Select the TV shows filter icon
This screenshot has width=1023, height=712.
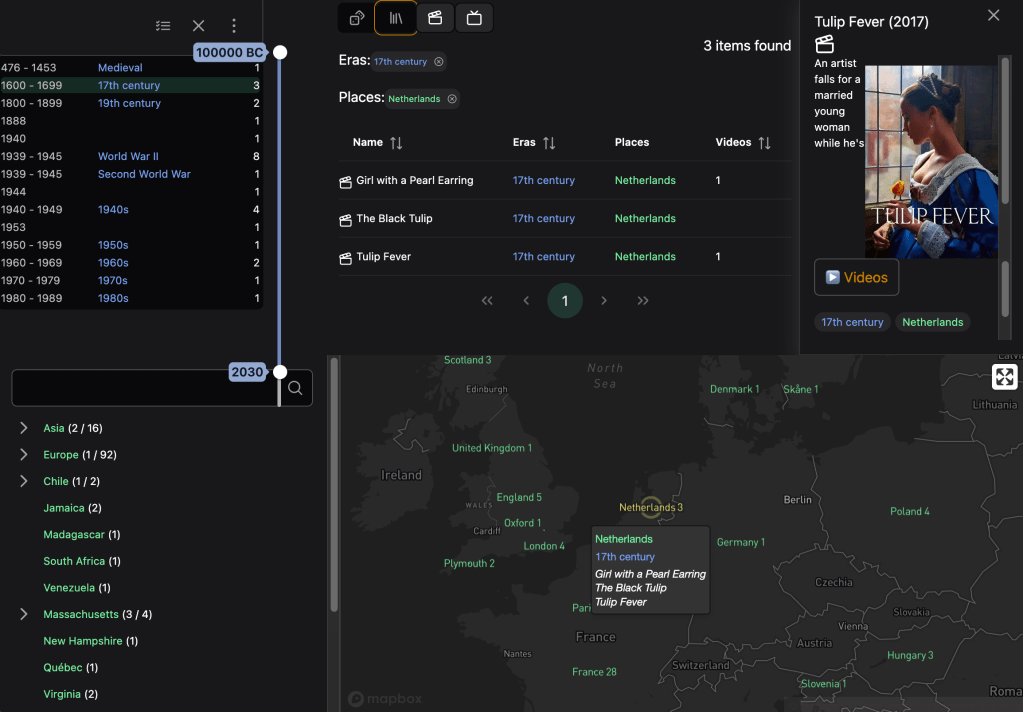(x=474, y=18)
